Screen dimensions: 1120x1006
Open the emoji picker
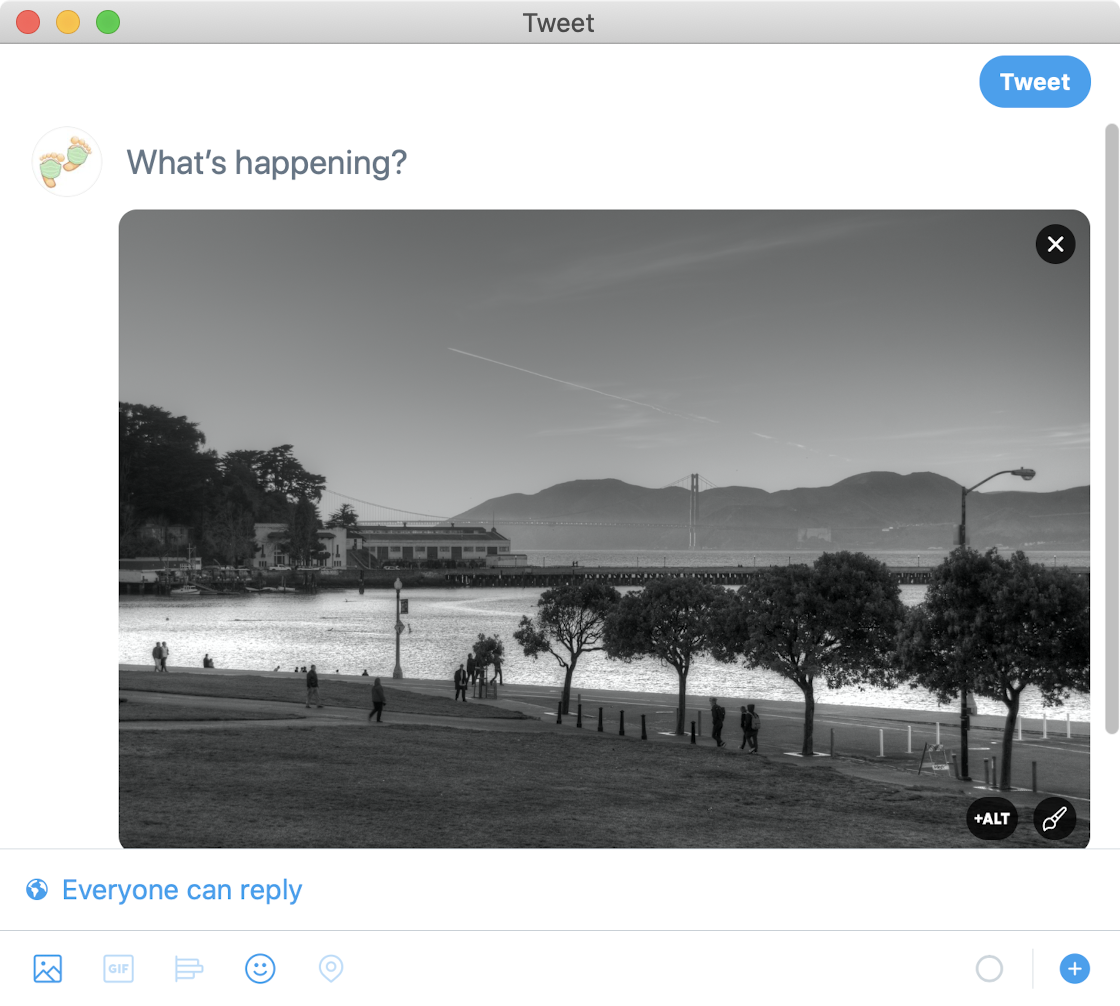click(260, 968)
